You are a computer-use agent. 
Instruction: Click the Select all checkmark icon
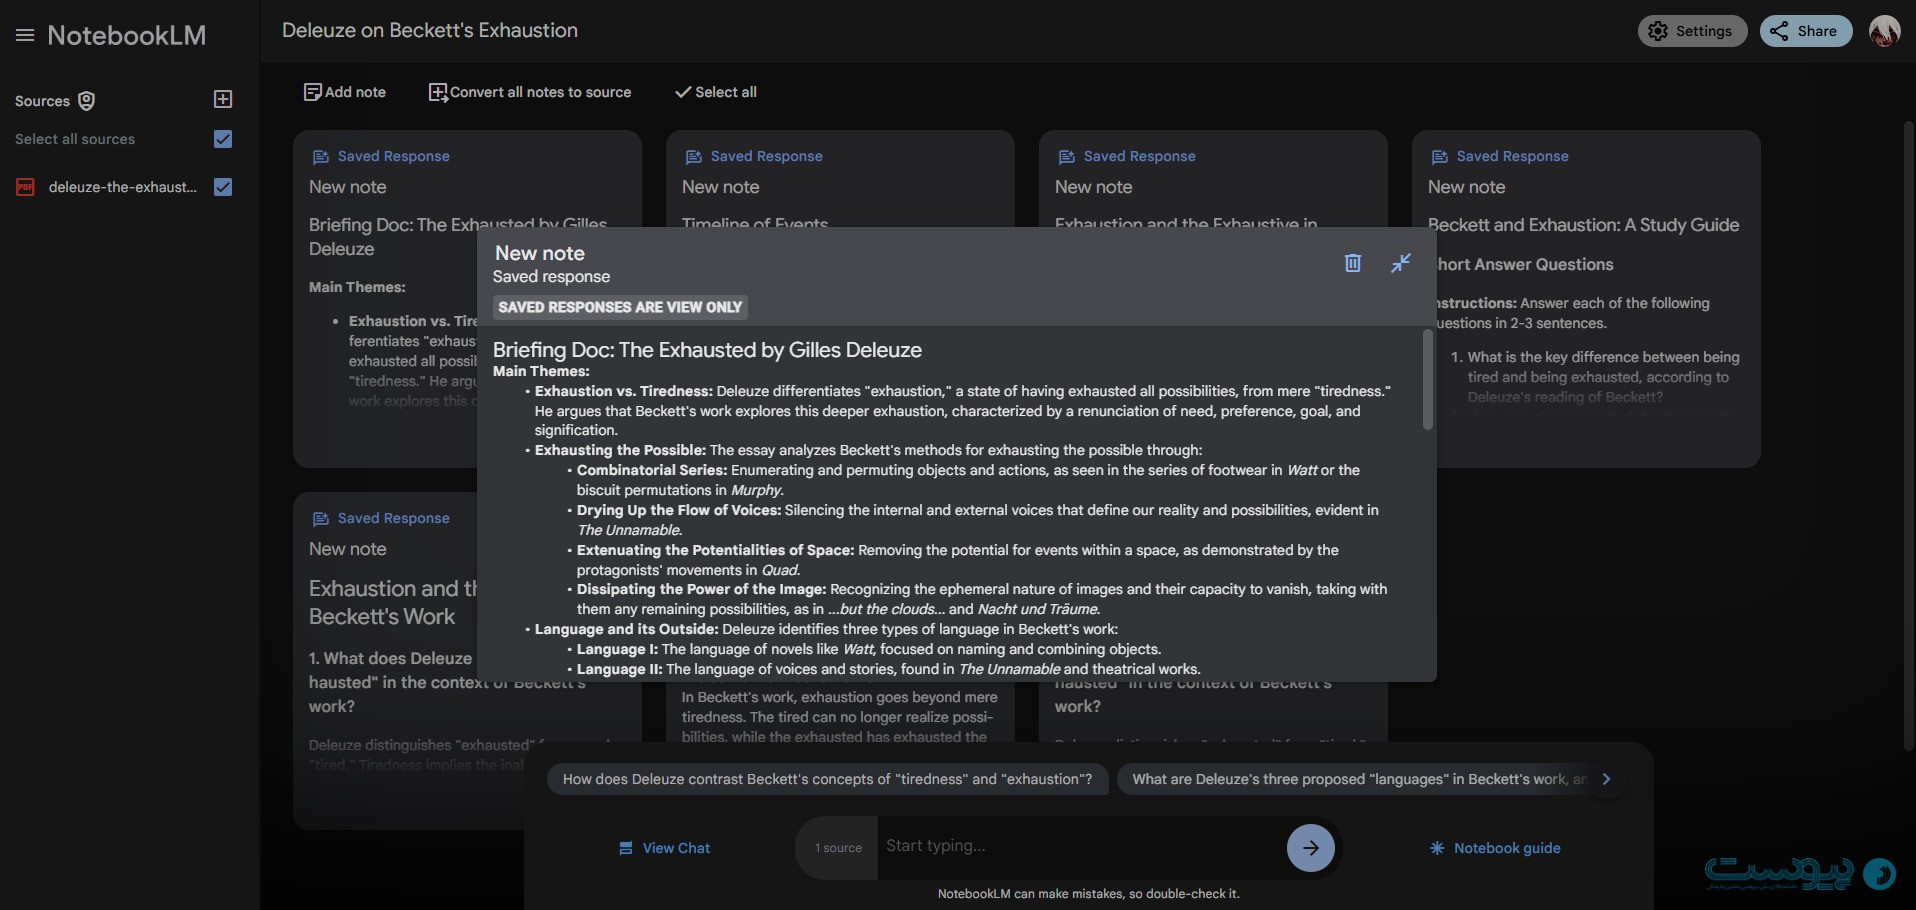click(683, 92)
